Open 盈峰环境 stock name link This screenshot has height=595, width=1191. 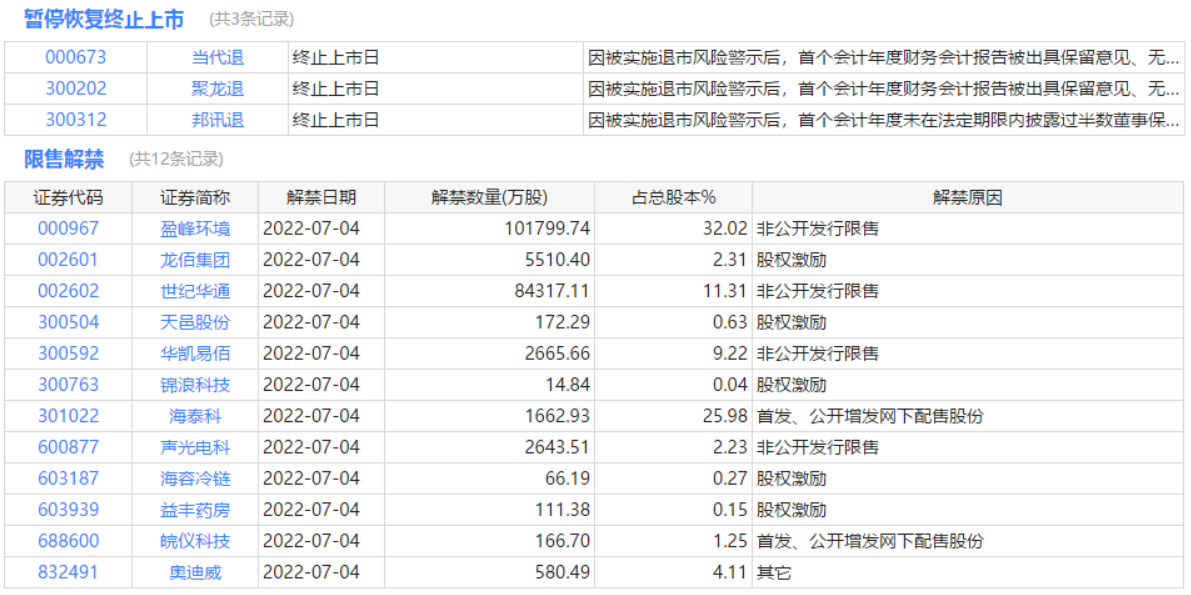[195, 229]
